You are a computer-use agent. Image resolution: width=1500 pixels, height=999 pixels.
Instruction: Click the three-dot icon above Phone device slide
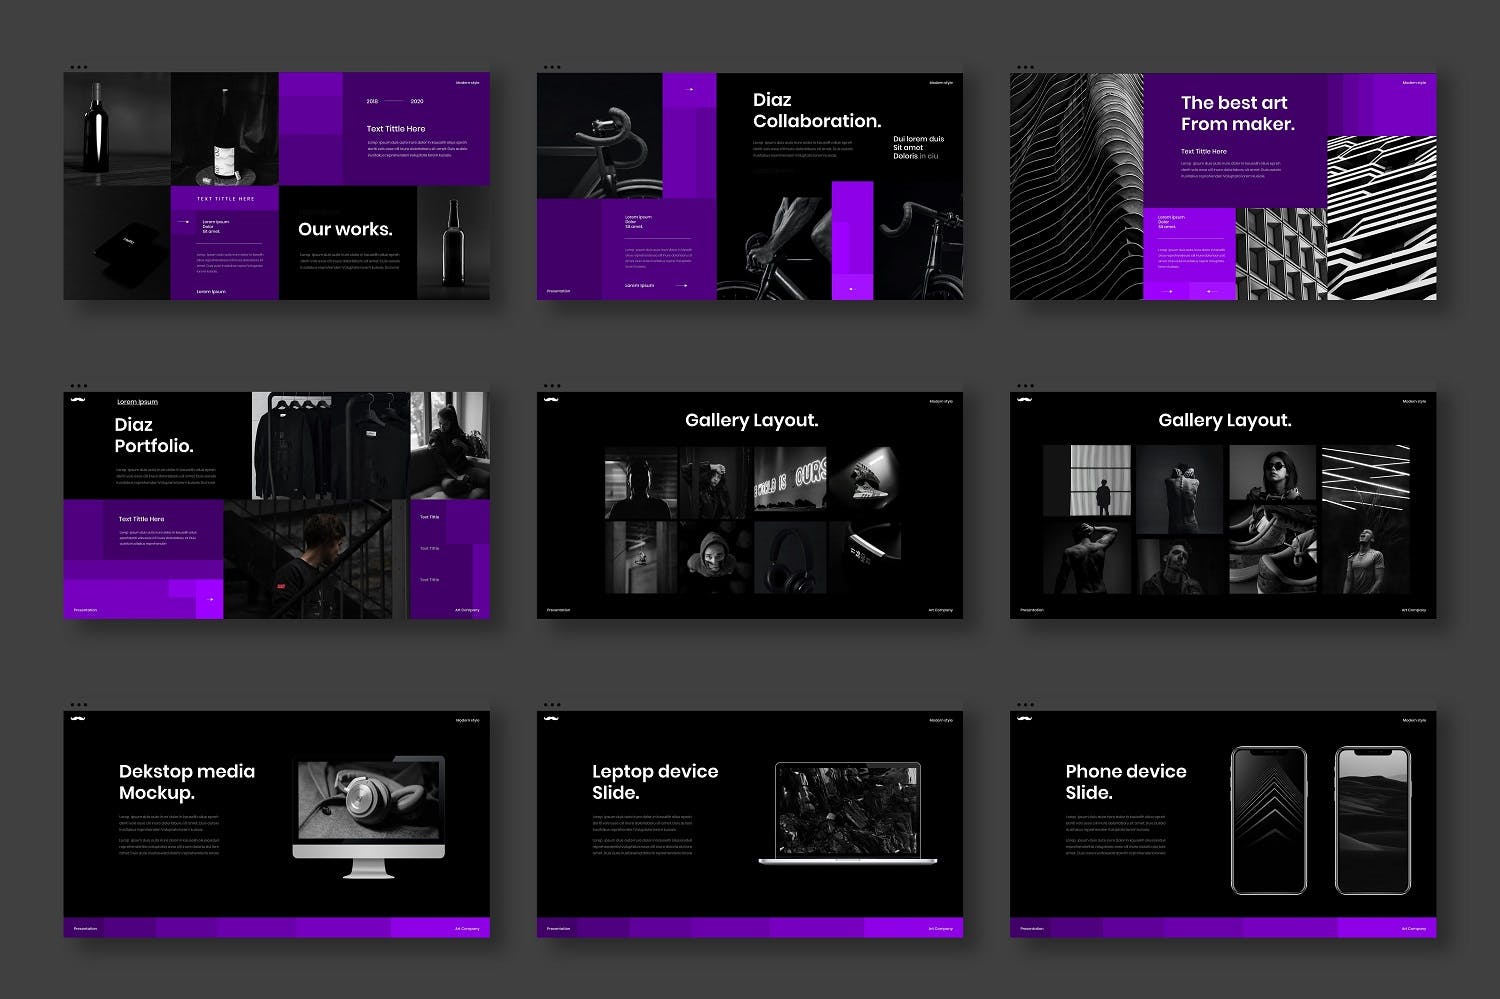(x=1025, y=705)
